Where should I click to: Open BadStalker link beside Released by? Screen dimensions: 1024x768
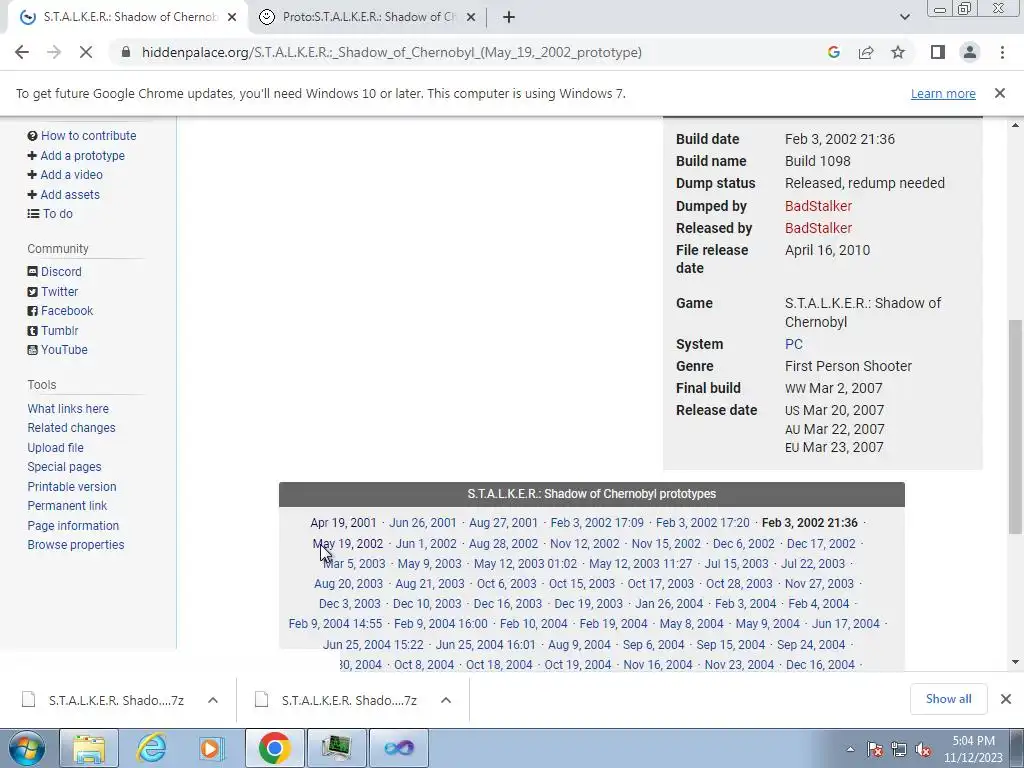tap(818, 228)
